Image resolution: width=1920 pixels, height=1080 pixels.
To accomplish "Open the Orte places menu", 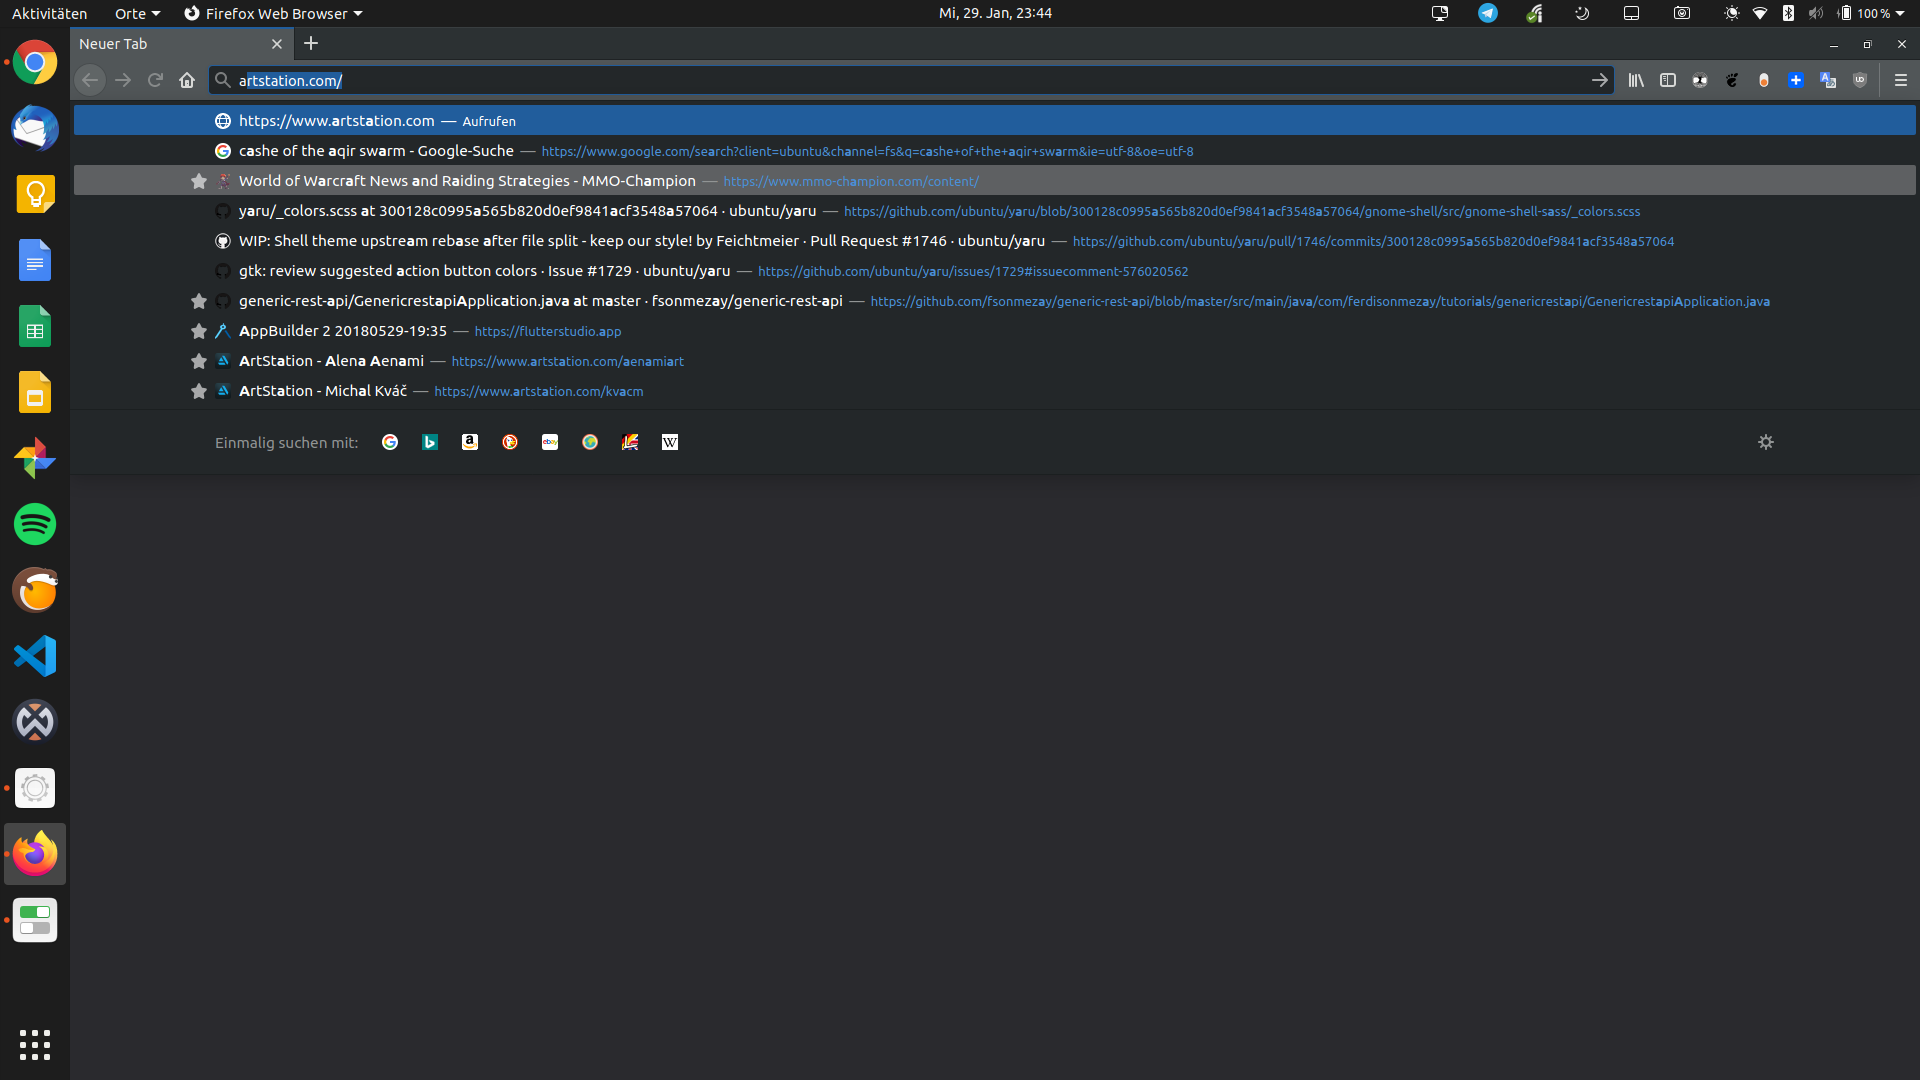I will tap(137, 13).
